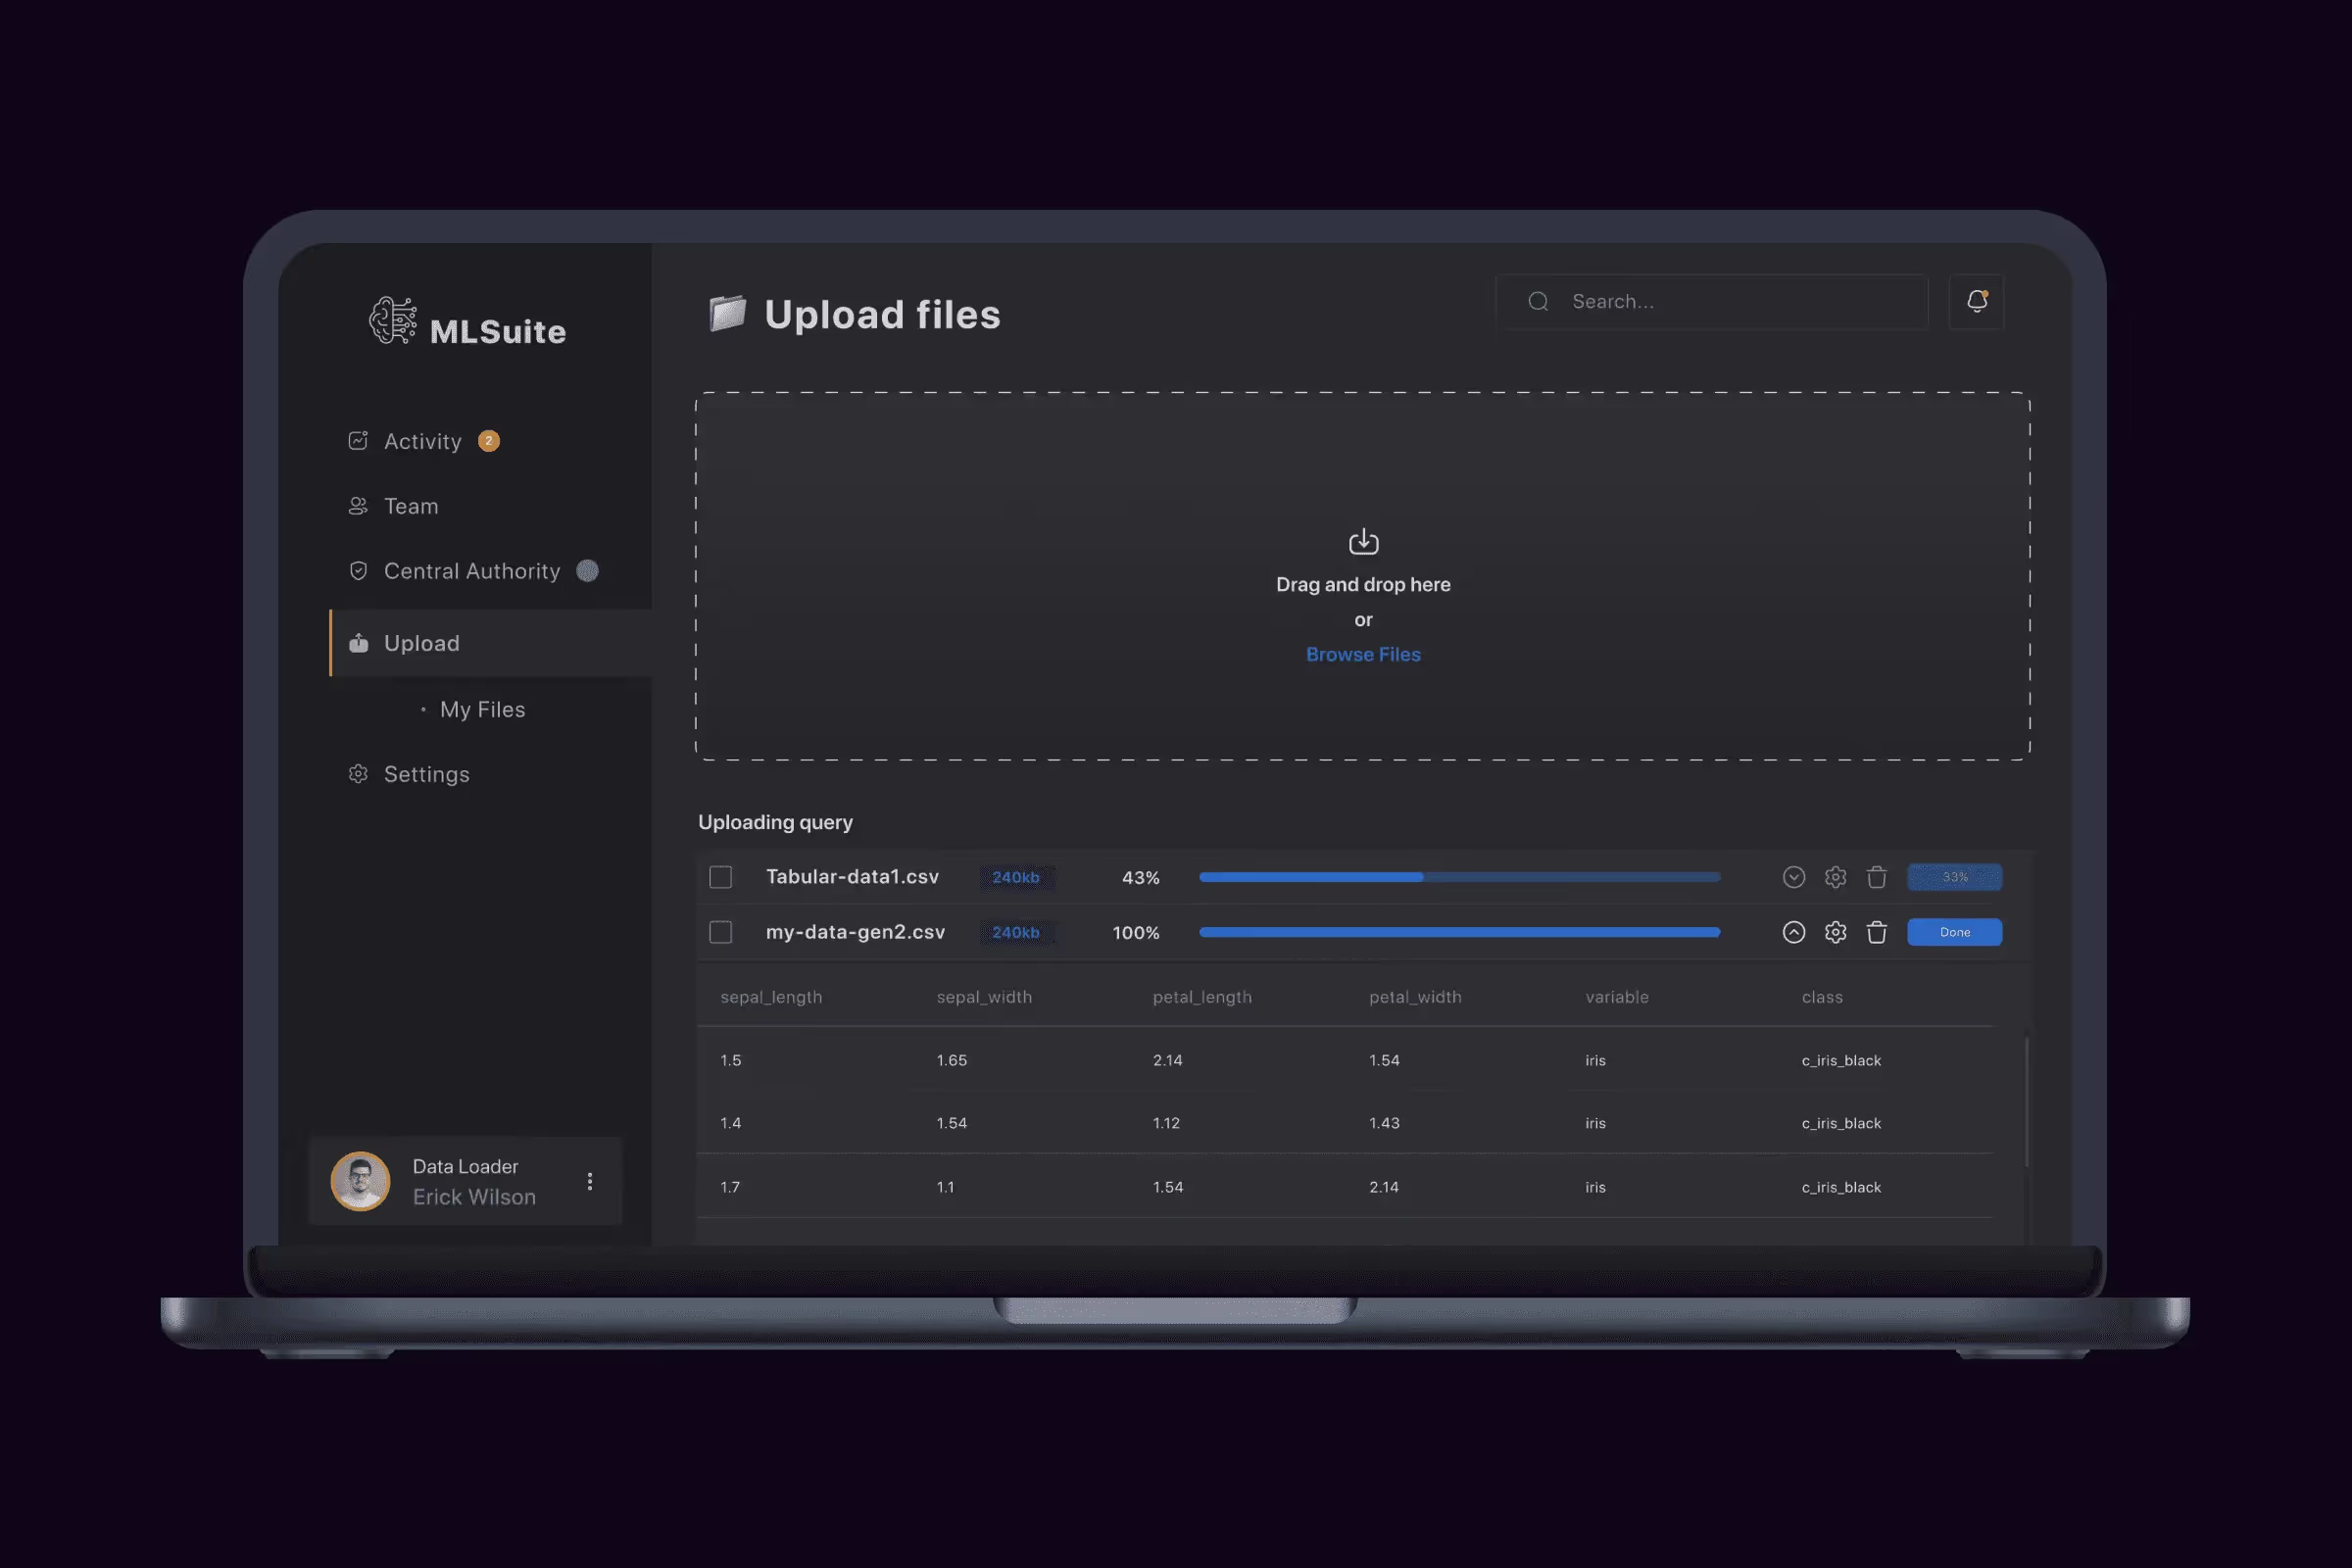
Task: Click the Tabular-data1.csv progress bar
Action: pos(1459,877)
